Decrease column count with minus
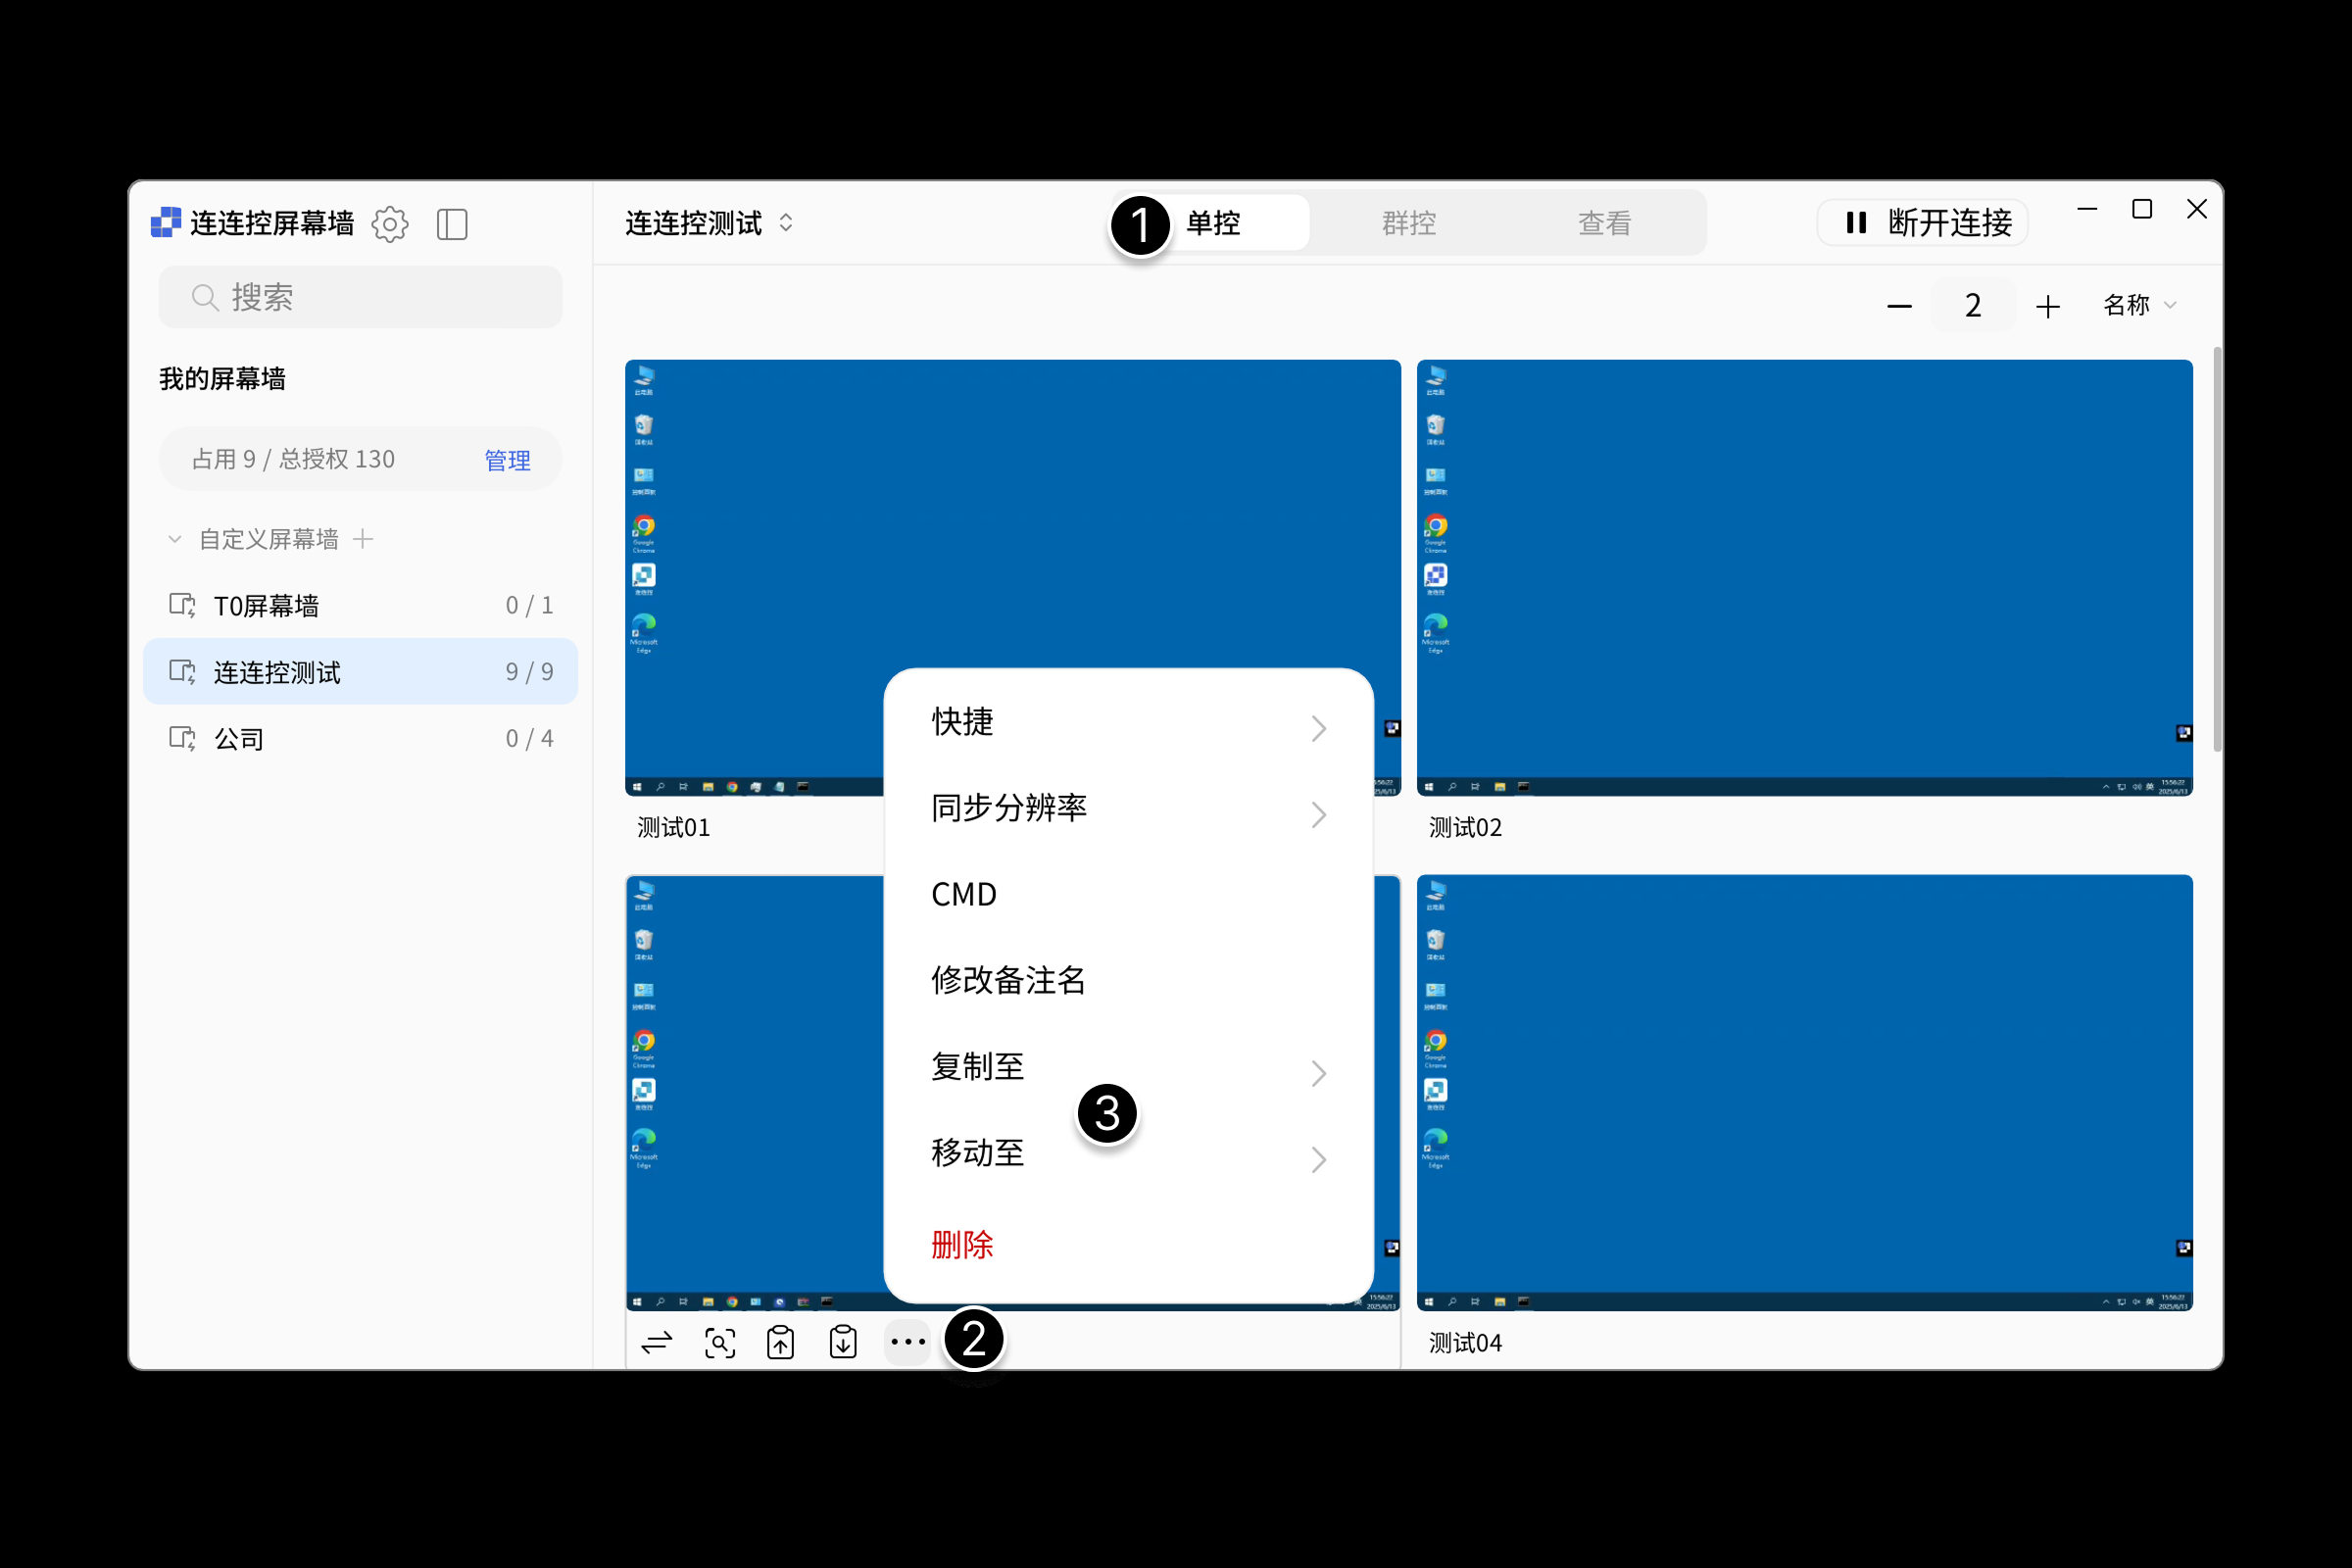 [1899, 306]
